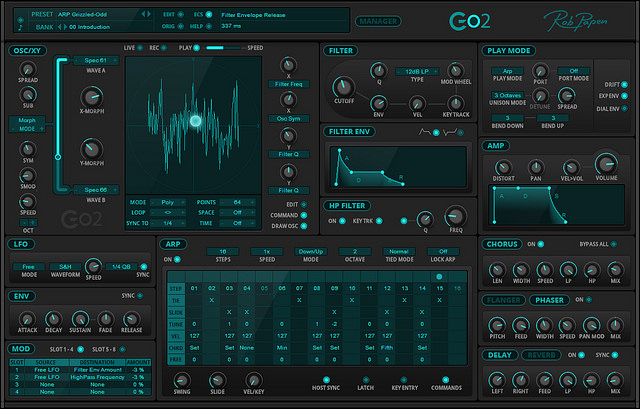Viewport: 640px width, 409px height.
Task: Click the arpeggiator Slide knob
Action: pos(217,380)
